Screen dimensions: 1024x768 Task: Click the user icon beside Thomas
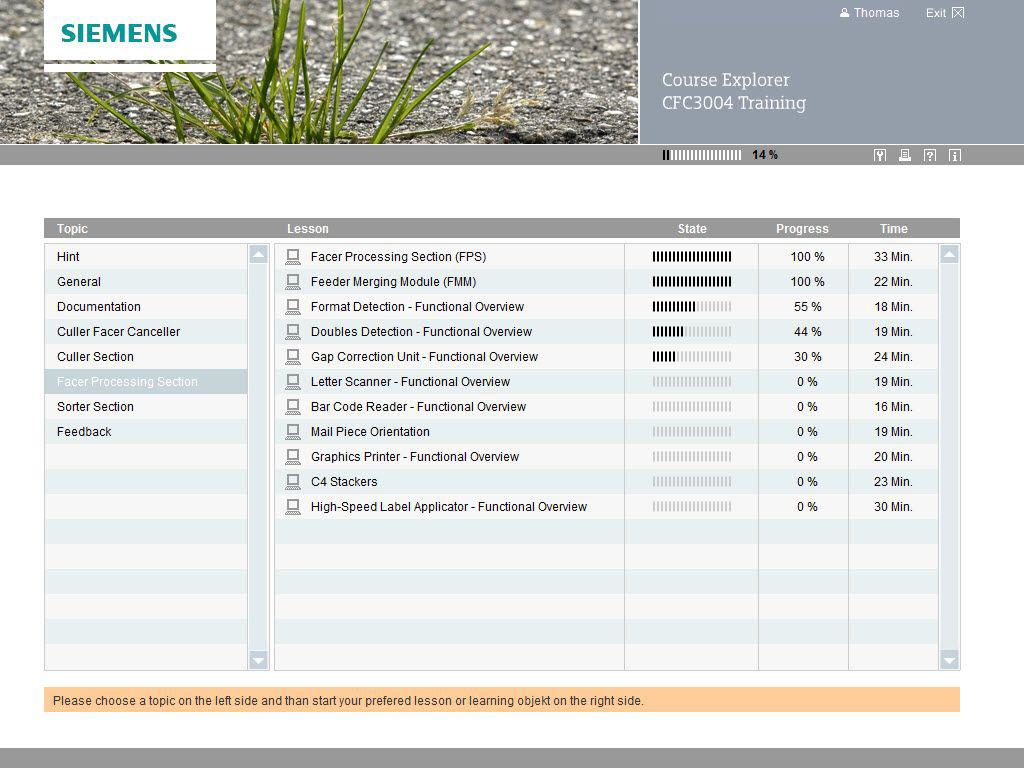point(844,13)
